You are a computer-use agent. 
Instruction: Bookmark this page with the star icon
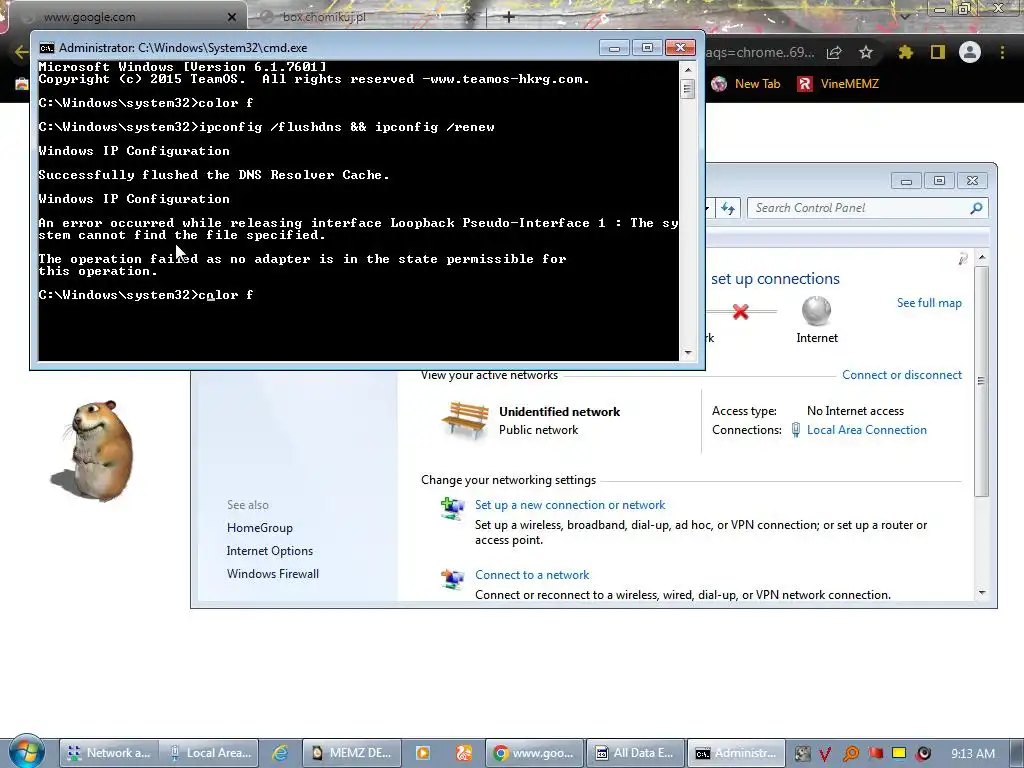click(866, 52)
